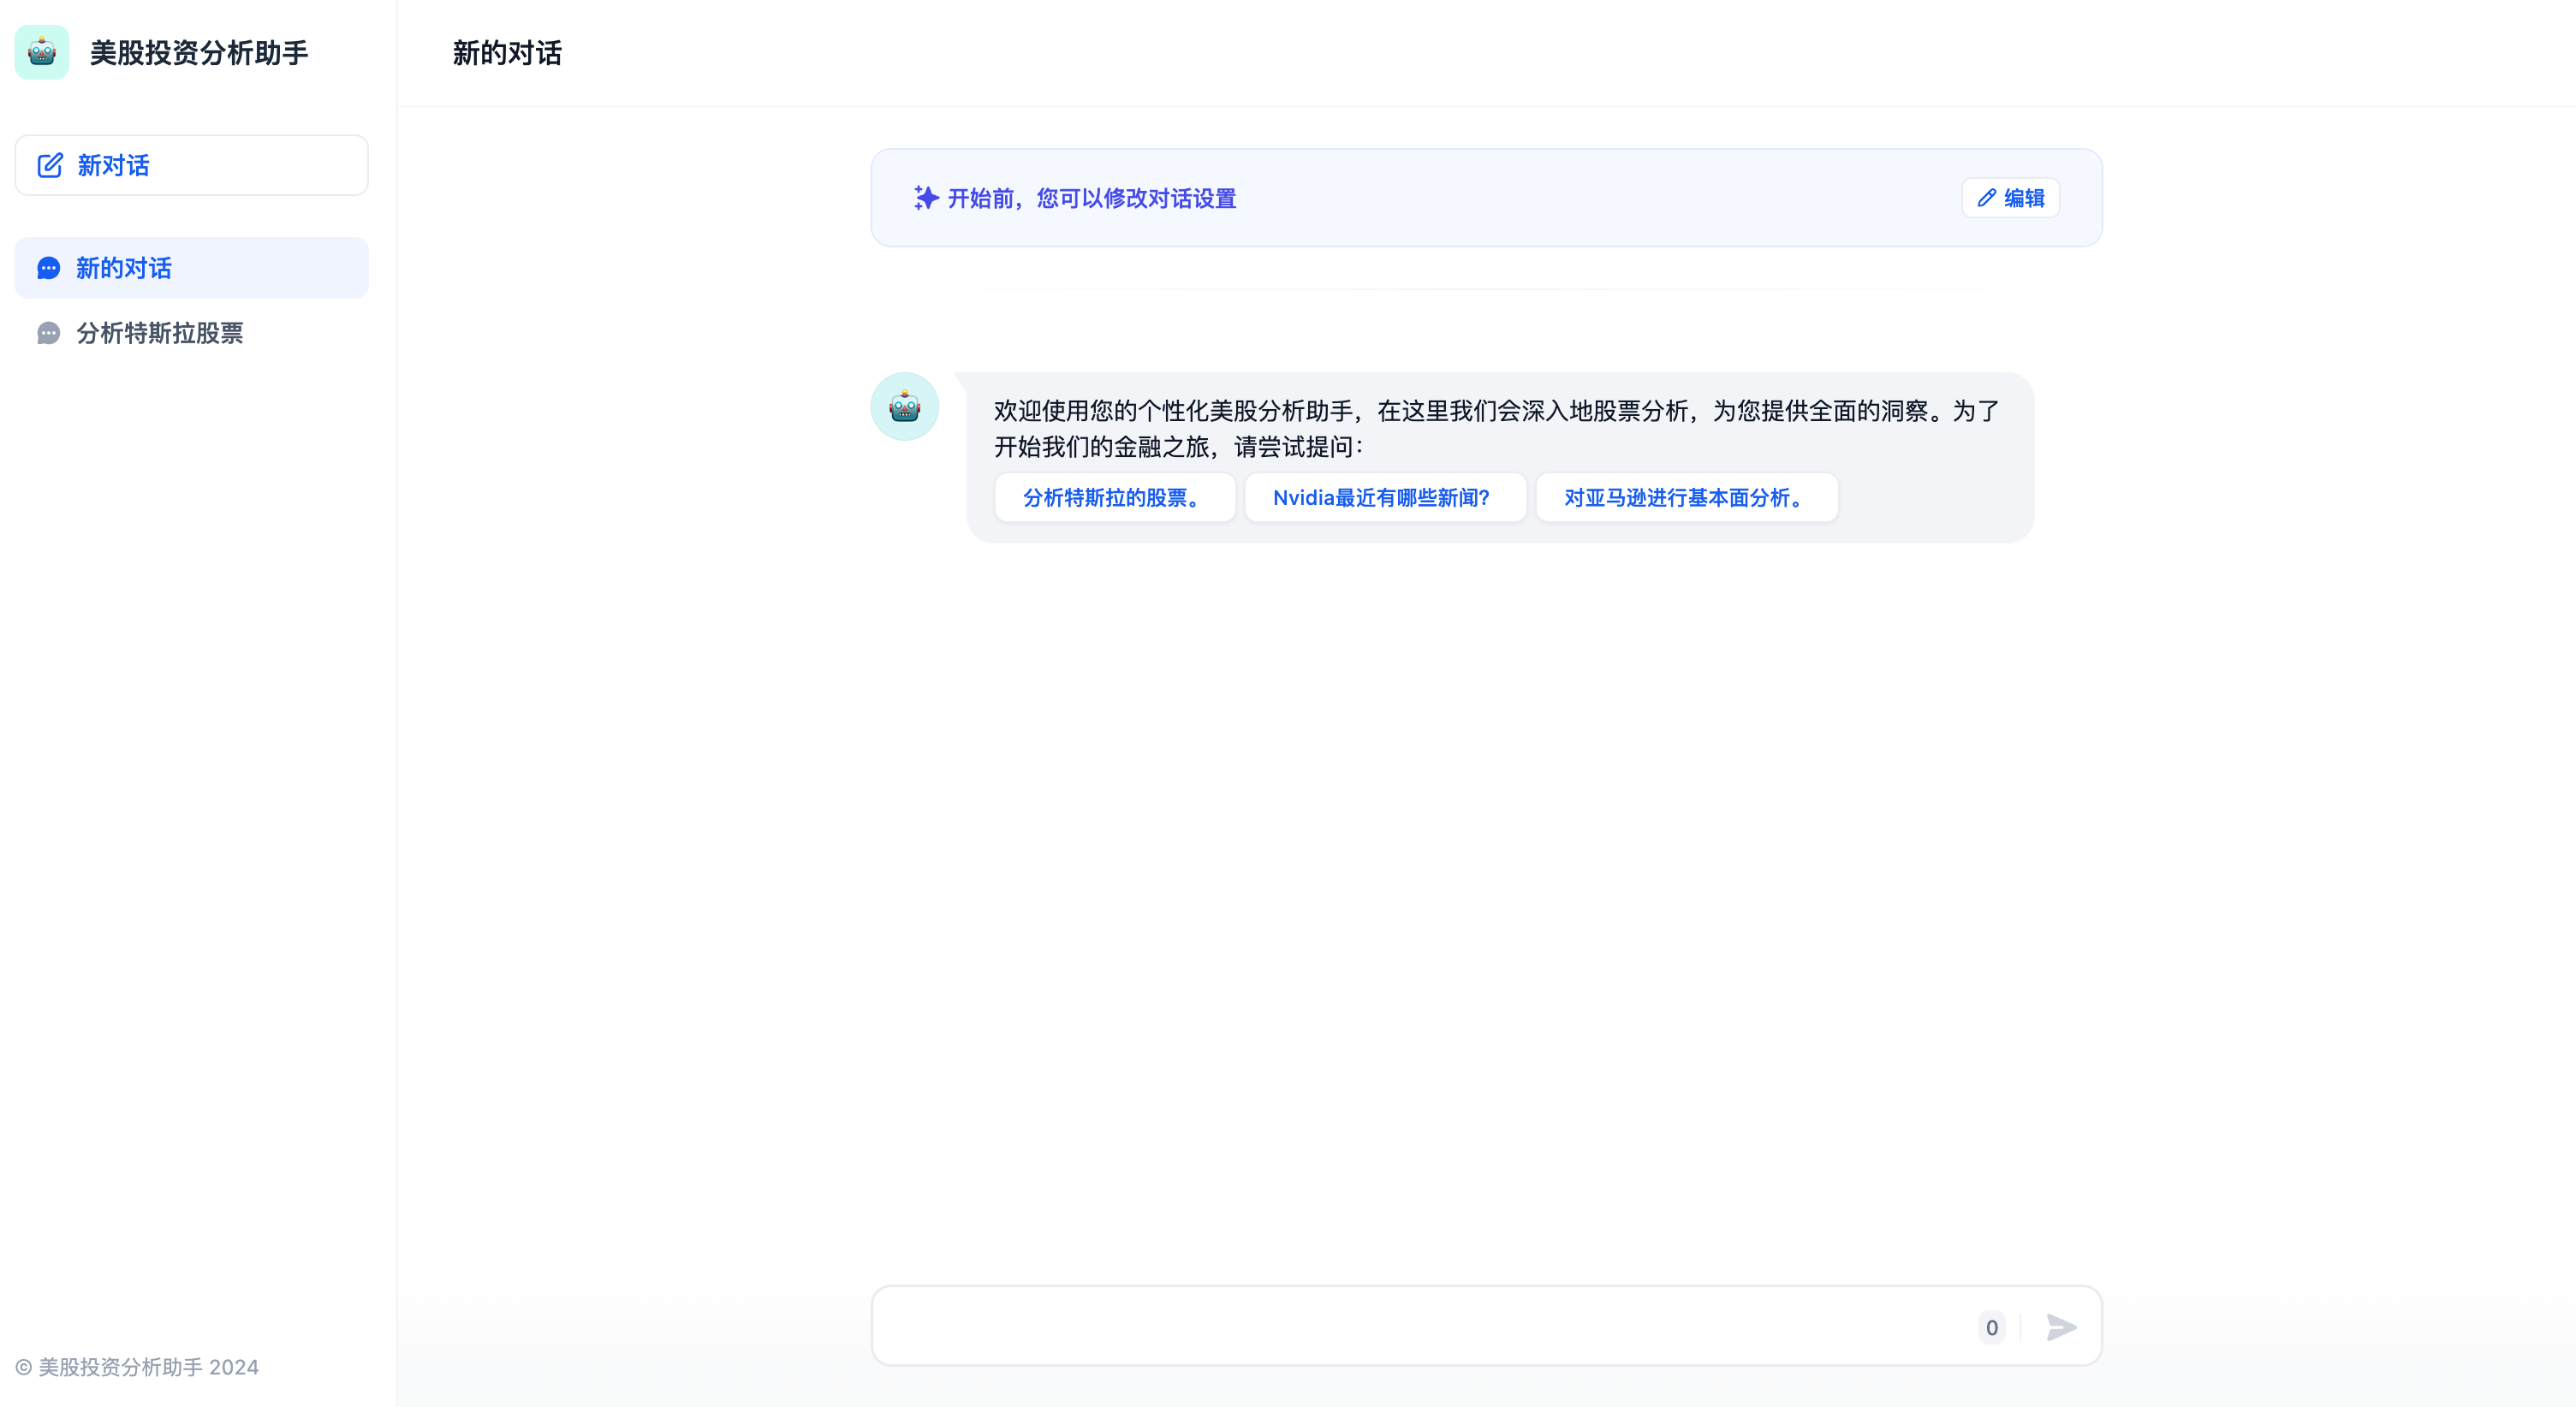Select 新的对话 in the sidebar

[123, 268]
